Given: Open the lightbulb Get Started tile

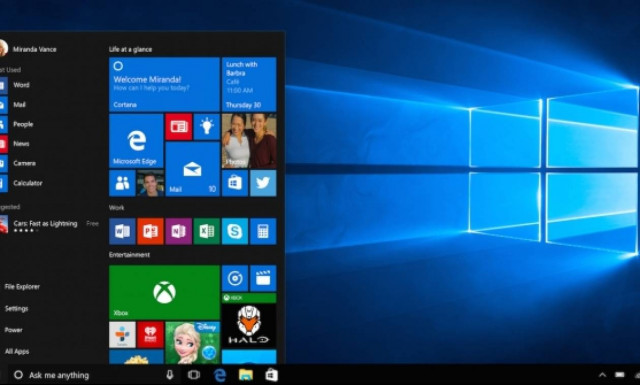Looking at the screenshot, I should [x=207, y=127].
